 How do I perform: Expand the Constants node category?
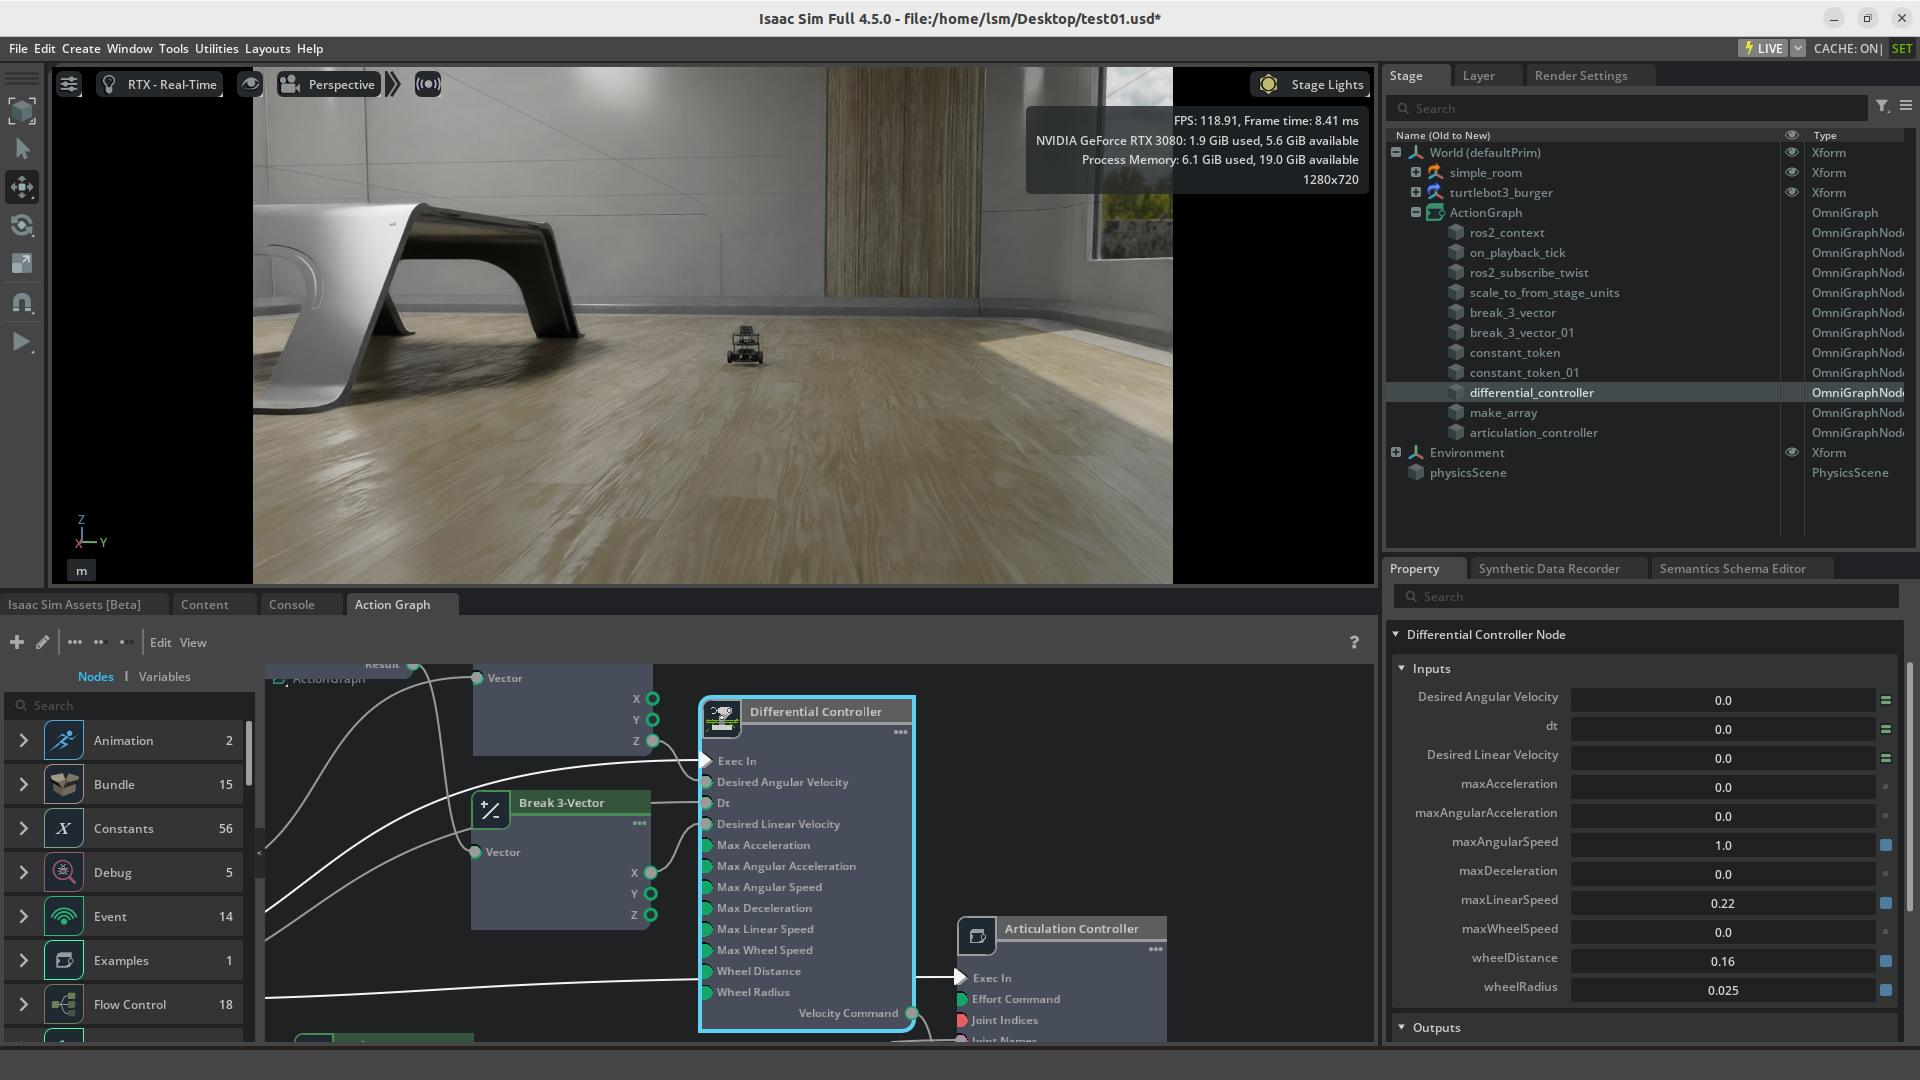tap(23, 829)
